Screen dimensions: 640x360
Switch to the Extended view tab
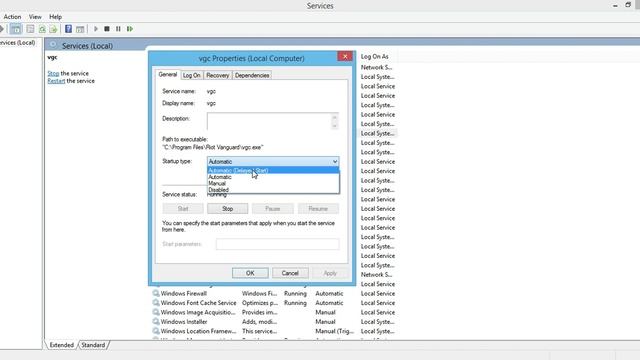(x=62, y=345)
